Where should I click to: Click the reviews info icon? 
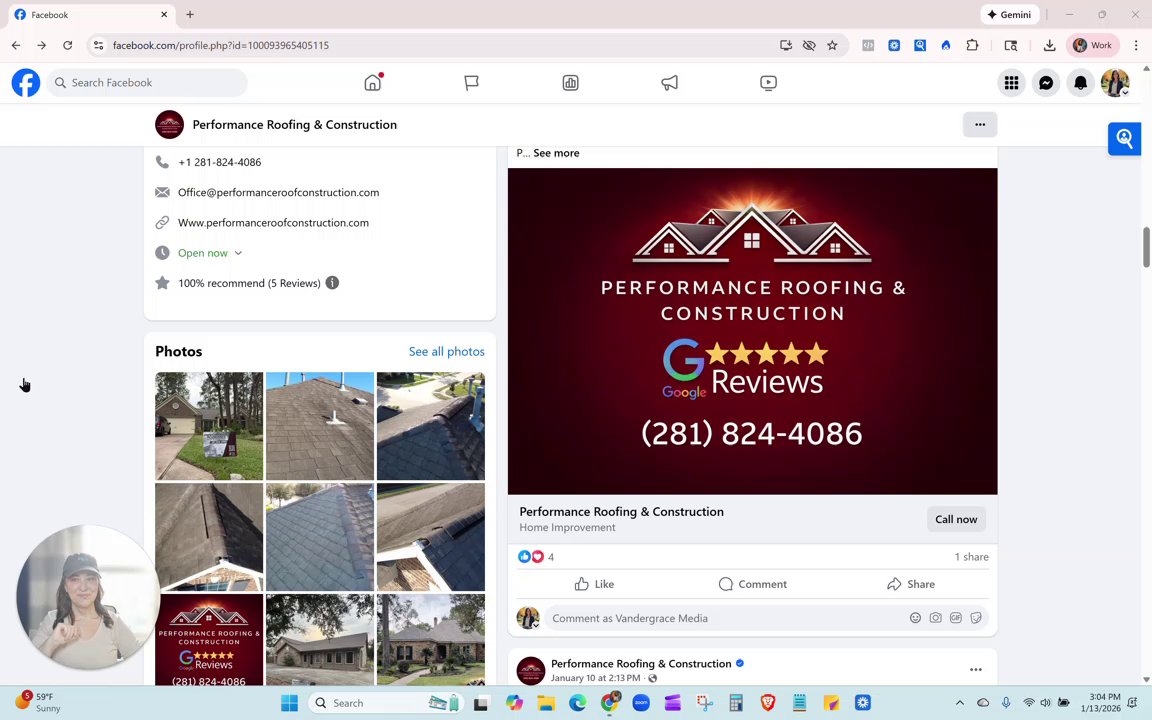[x=332, y=283]
